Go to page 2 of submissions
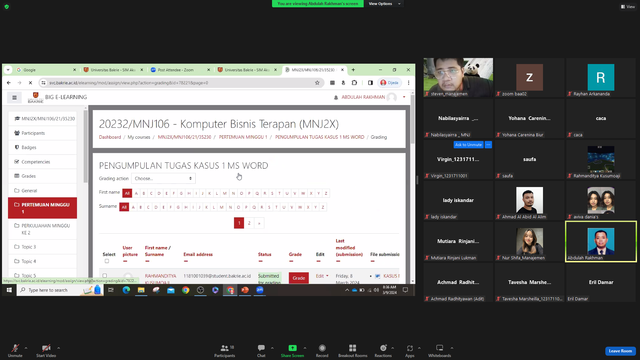Viewport: 640px width, 360px height. tap(249, 223)
